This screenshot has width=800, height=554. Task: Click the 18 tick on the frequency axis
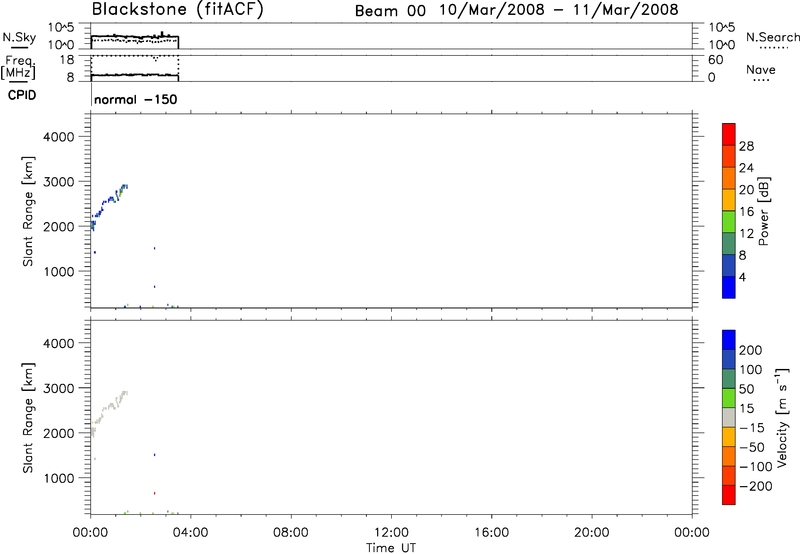(67, 60)
